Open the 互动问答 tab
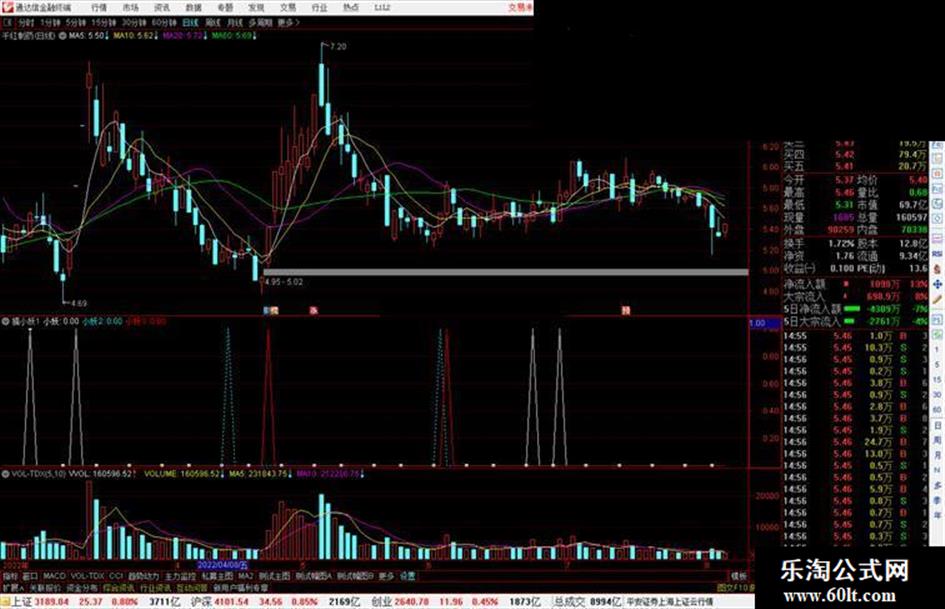This screenshot has width=945, height=609. 192,587
